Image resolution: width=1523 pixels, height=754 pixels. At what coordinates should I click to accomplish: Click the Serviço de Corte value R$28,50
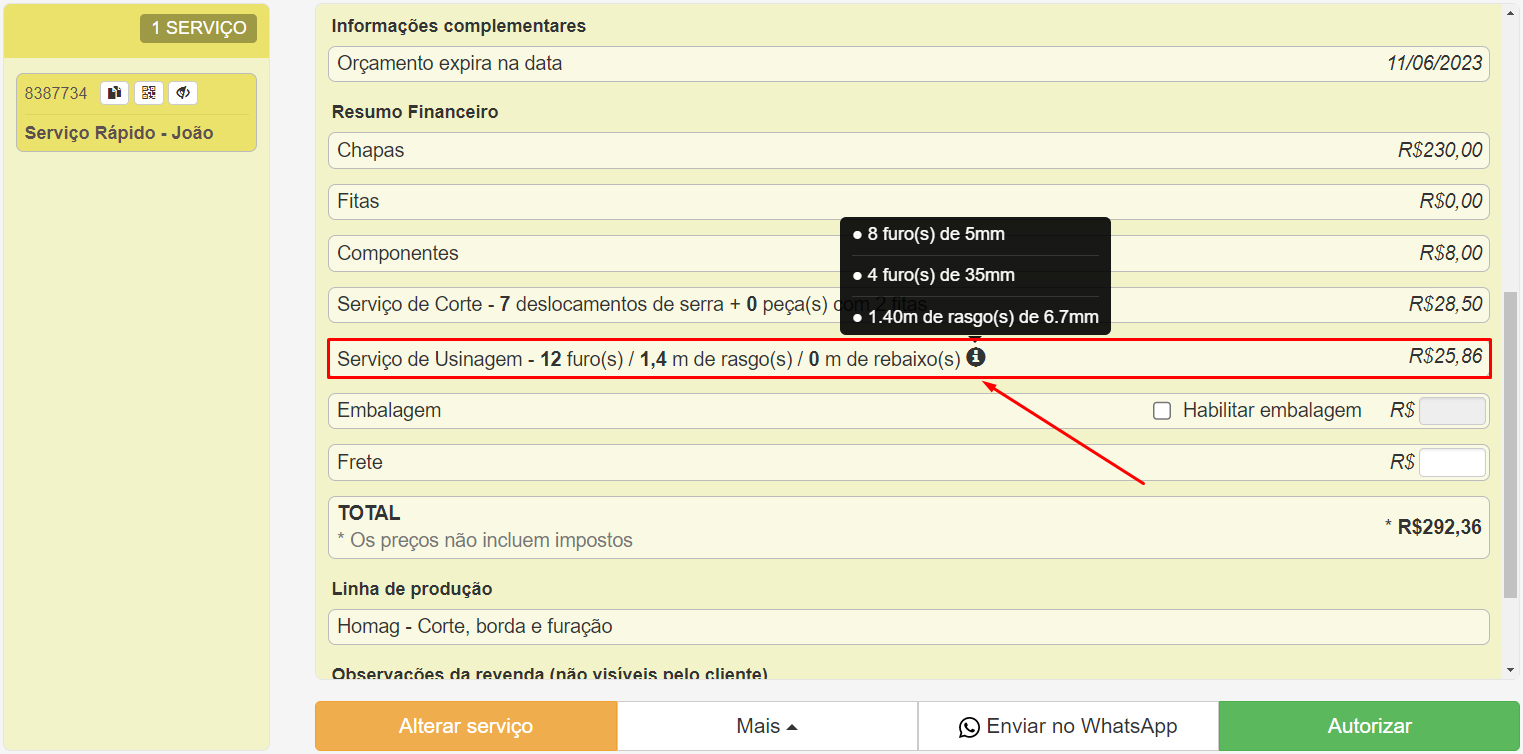[x=1446, y=304]
